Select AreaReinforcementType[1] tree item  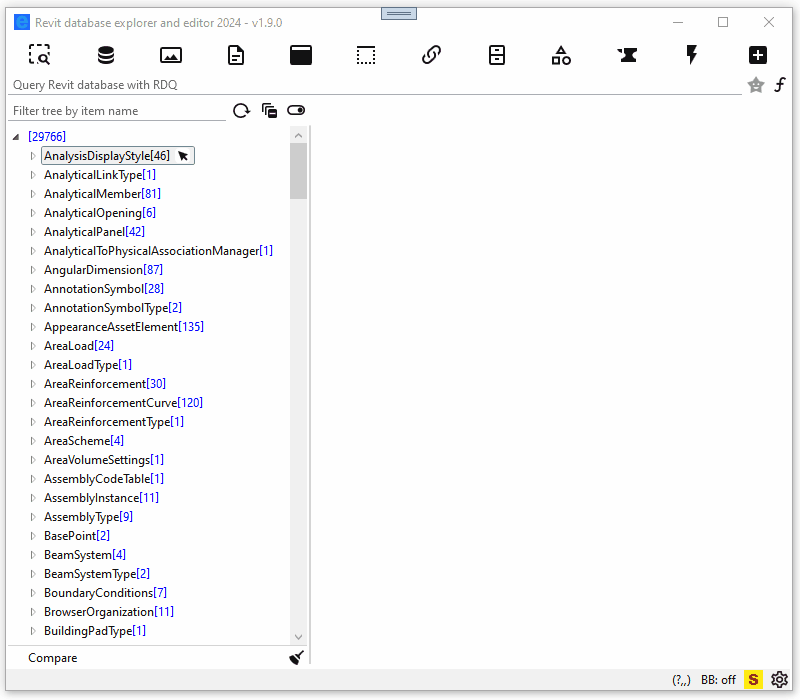114,421
